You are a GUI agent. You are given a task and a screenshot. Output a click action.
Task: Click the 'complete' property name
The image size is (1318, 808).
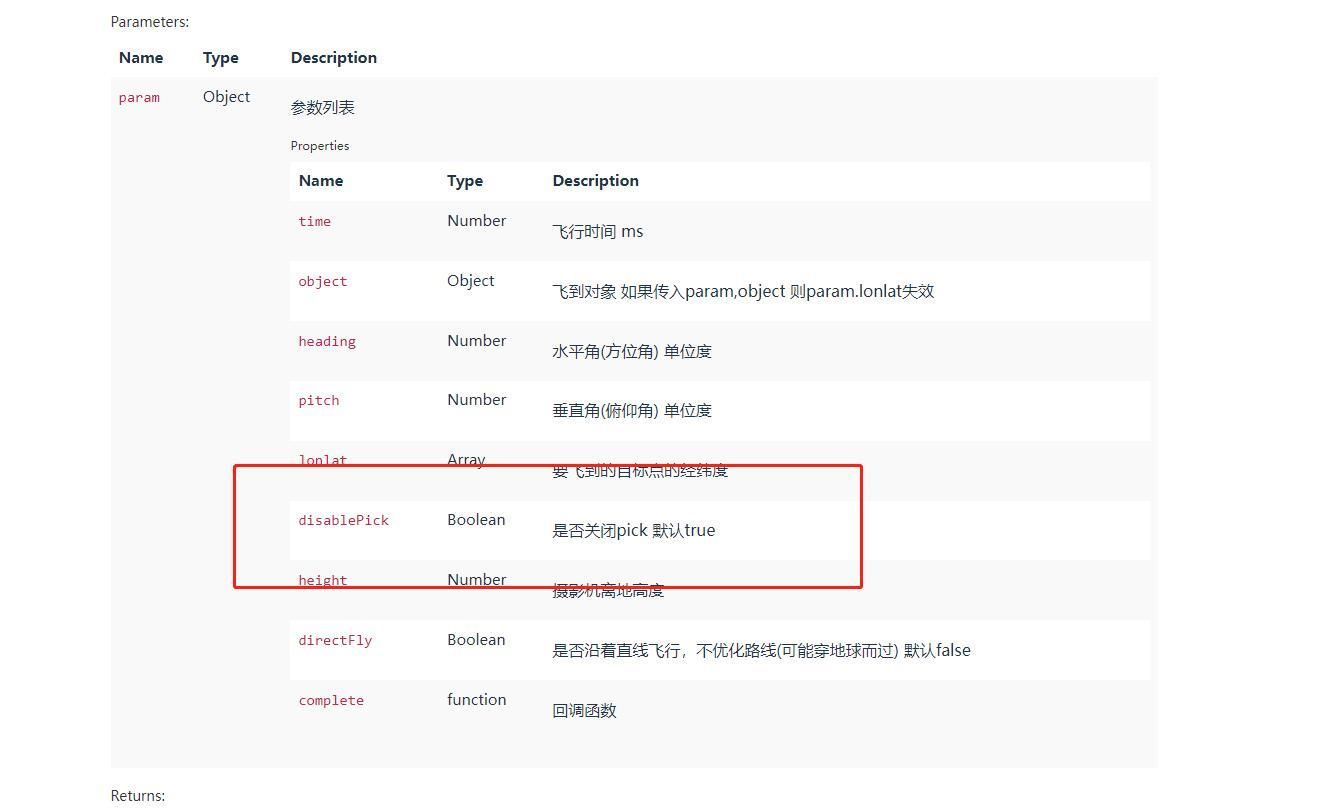point(331,700)
